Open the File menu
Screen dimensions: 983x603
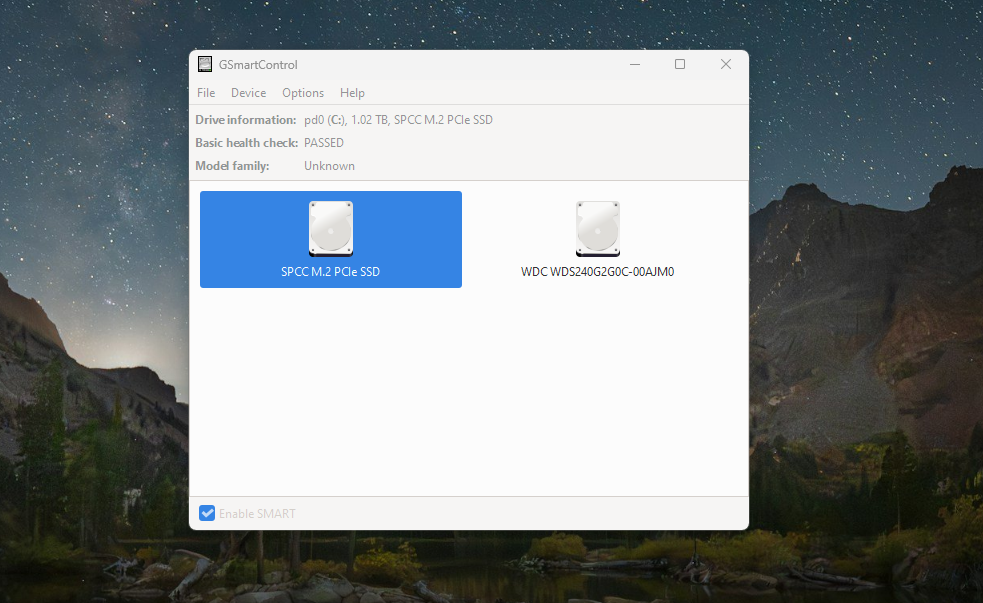coord(206,93)
